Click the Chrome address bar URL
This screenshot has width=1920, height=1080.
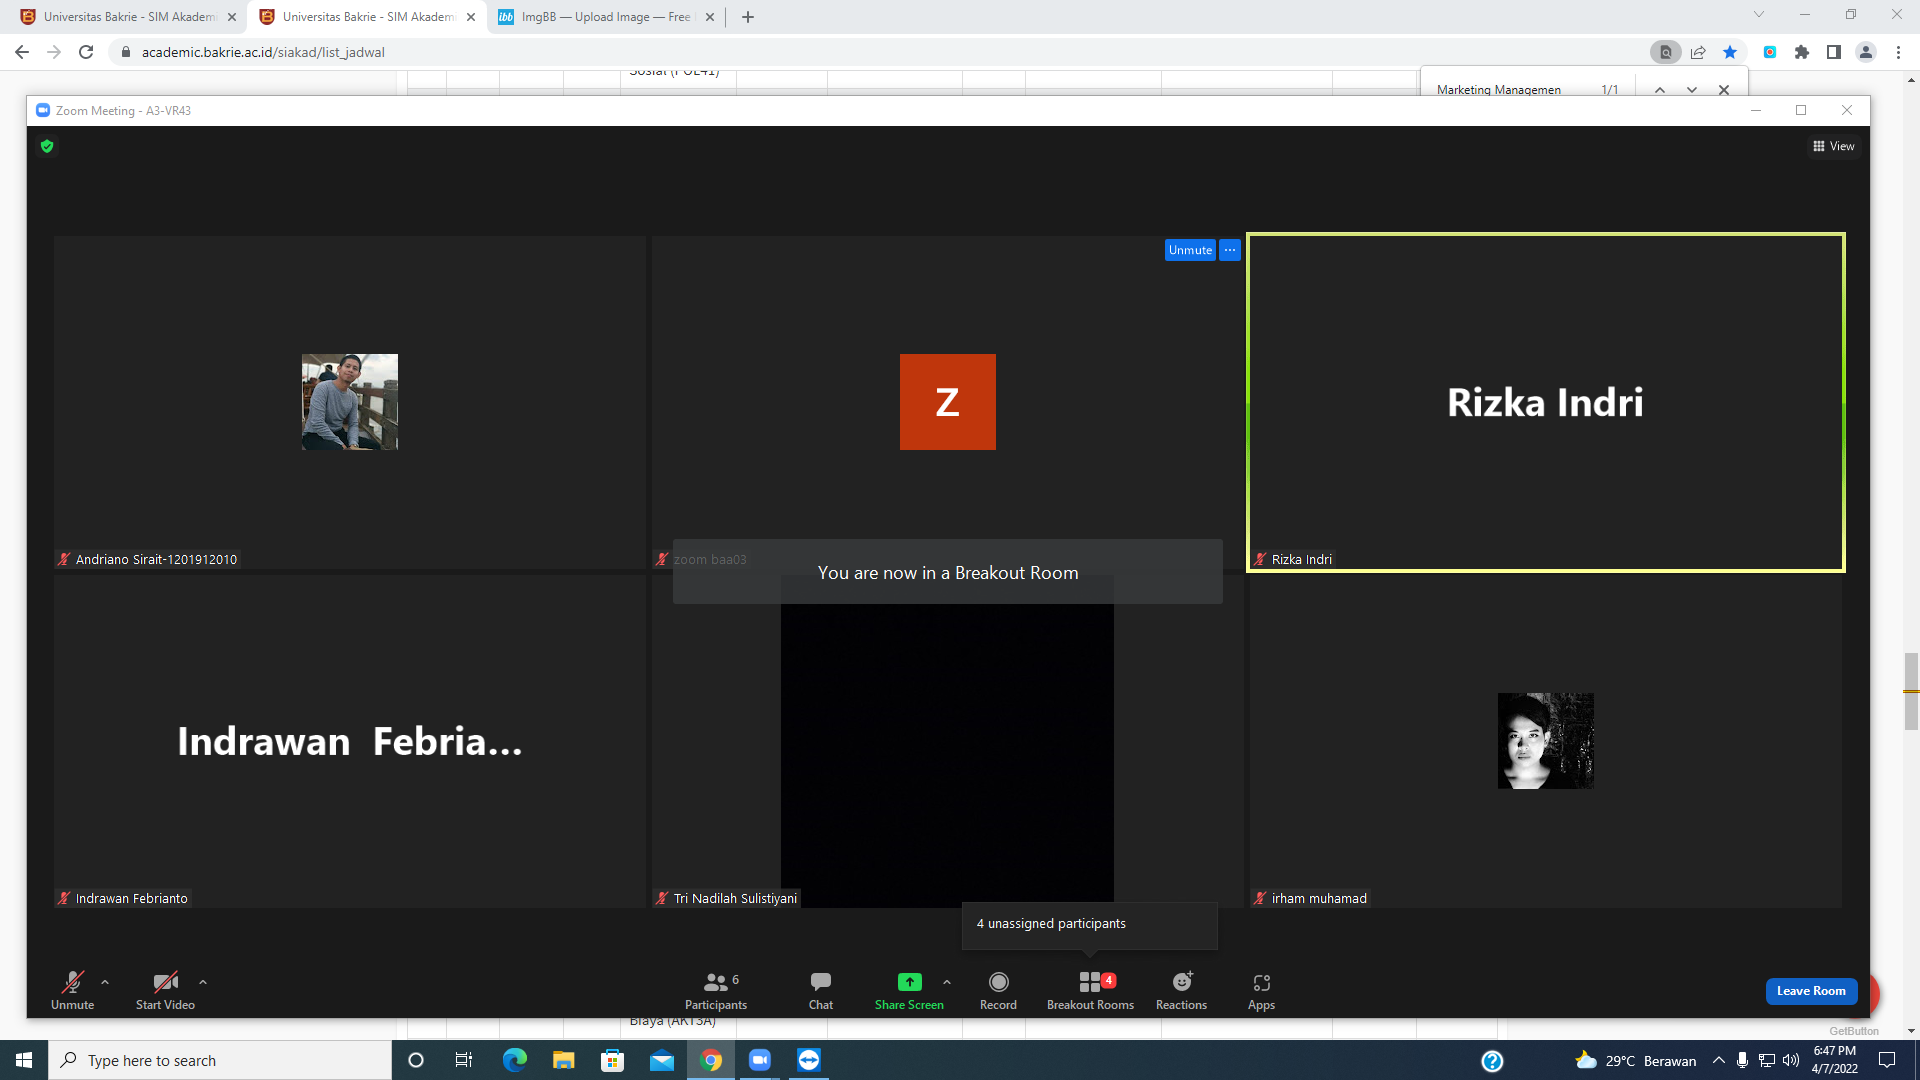coord(263,52)
